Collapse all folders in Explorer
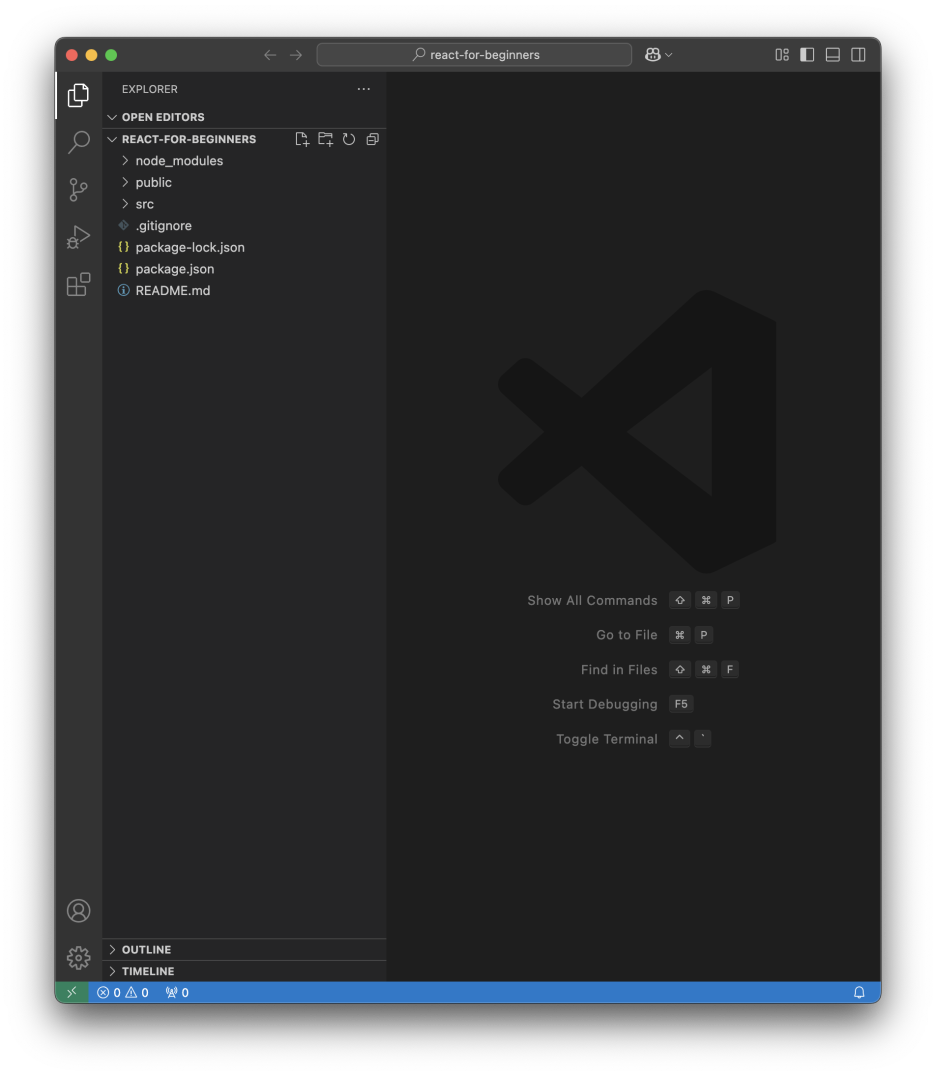The width and height of the screenshot is (936, 1076). click(373, 139)
